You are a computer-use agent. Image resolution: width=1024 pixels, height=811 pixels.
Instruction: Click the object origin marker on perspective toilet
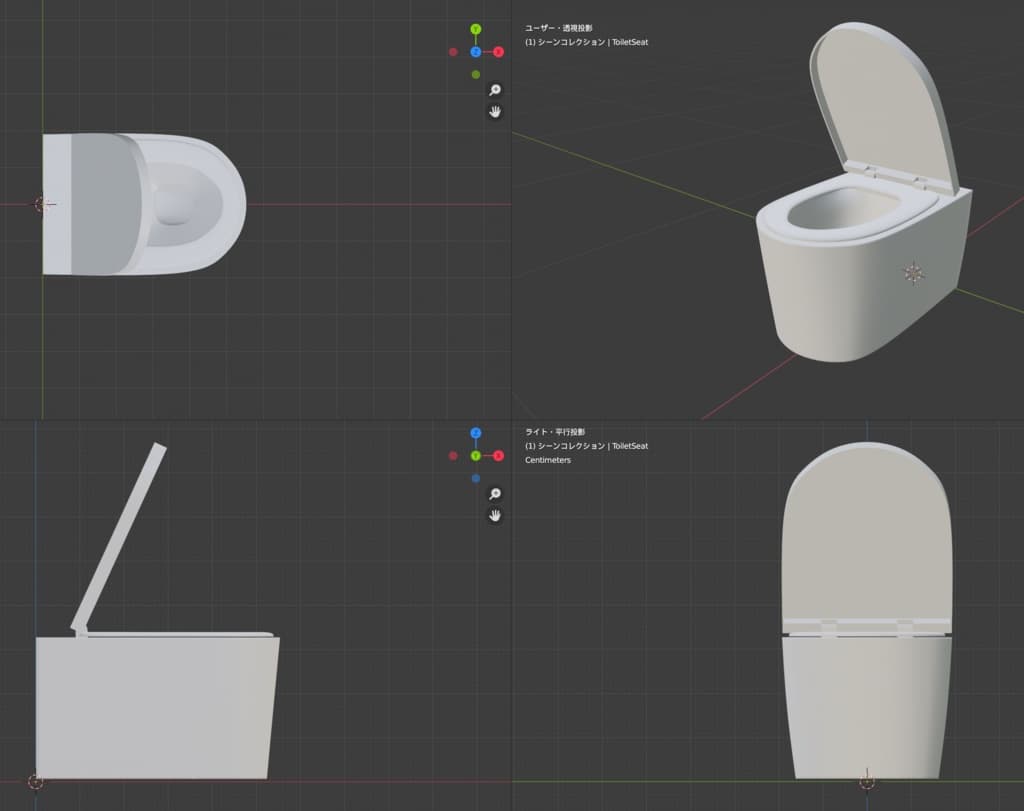click(913, 272)
